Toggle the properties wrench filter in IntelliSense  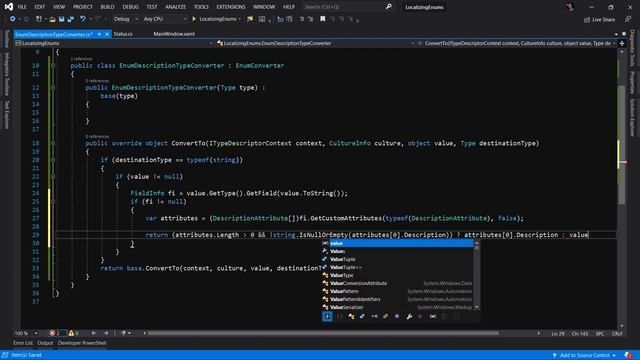click(x=409, y=316)
